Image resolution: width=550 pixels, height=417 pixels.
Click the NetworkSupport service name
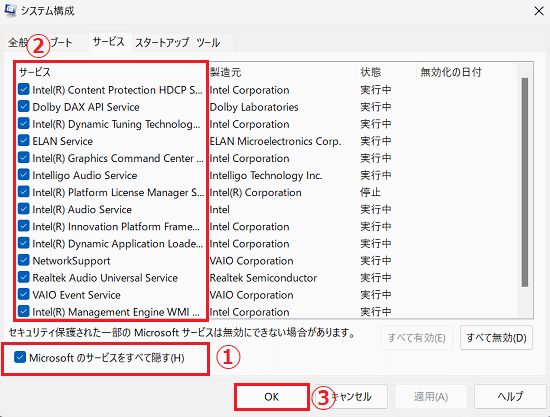[x=71, y=261]
